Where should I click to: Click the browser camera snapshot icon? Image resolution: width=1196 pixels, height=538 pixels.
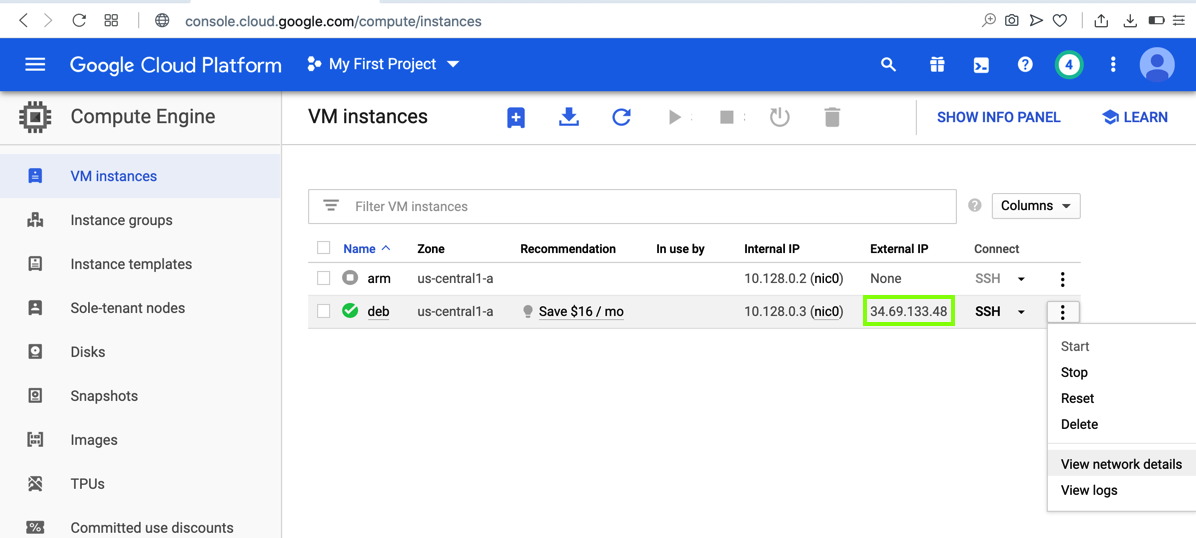point(1011,21)
